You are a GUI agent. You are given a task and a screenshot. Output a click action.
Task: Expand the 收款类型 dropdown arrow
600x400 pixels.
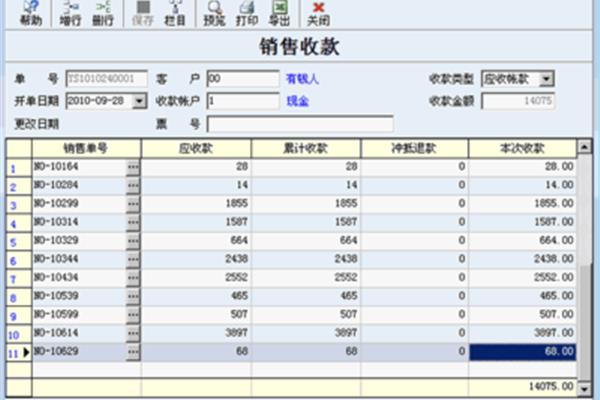(546, 79)
